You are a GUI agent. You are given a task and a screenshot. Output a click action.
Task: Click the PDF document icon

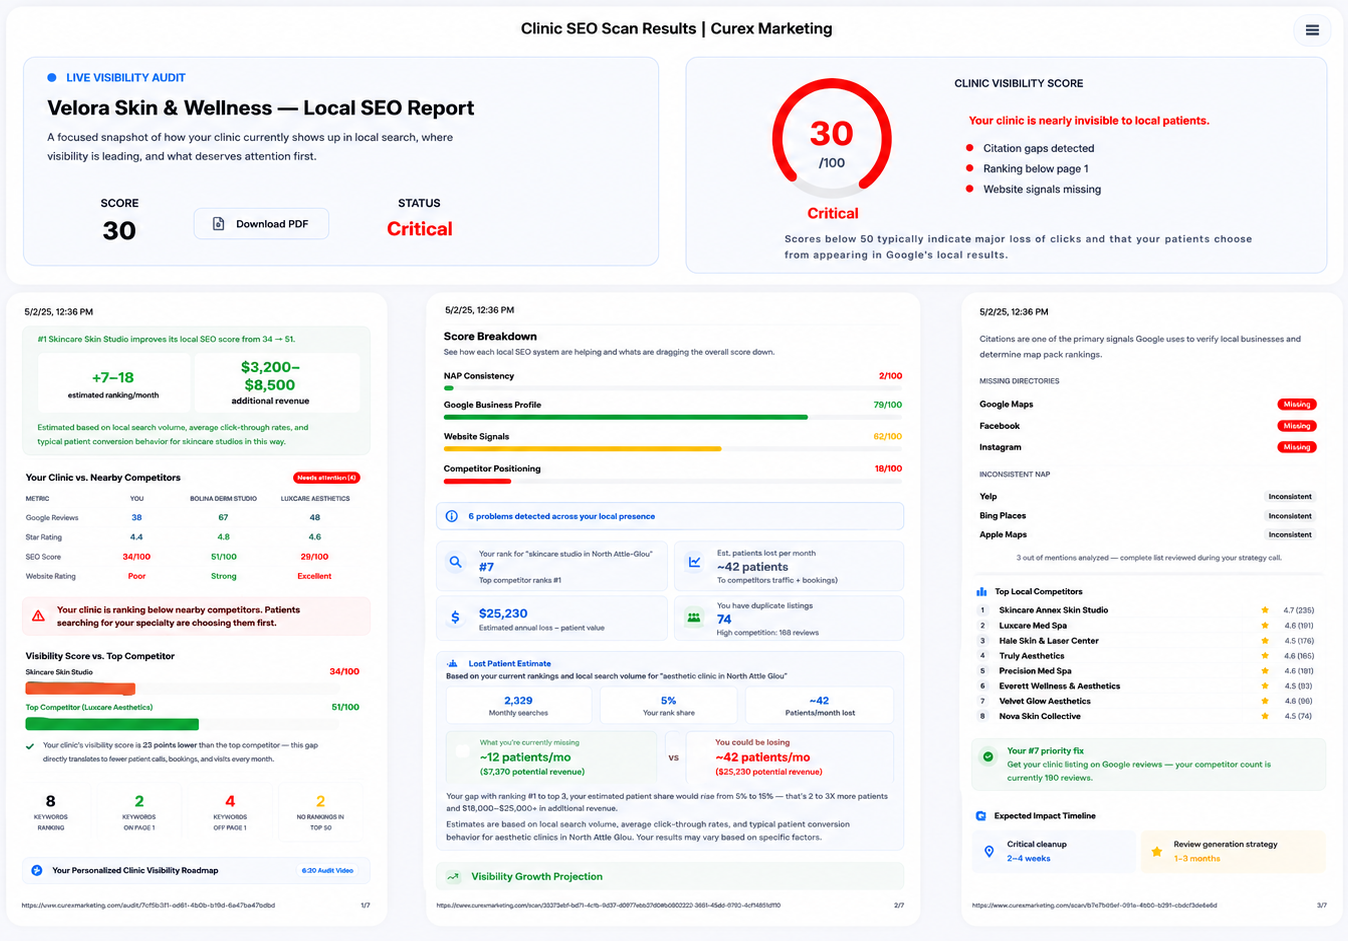218,224
